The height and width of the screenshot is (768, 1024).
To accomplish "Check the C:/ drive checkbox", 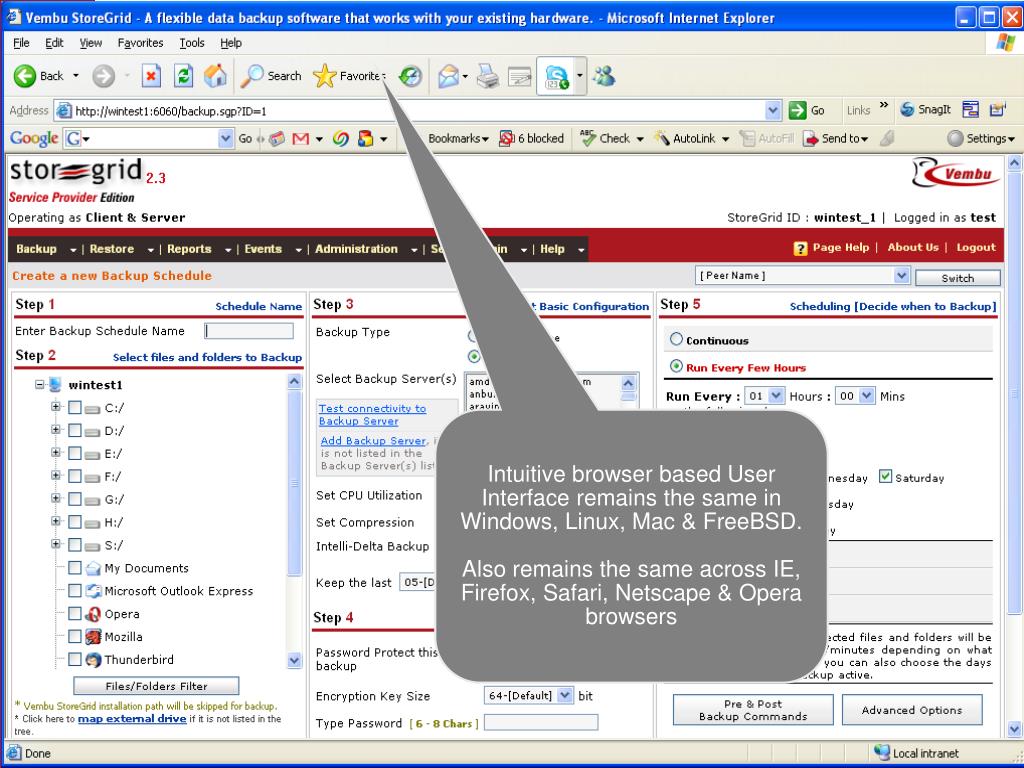I will pos(74,408).
